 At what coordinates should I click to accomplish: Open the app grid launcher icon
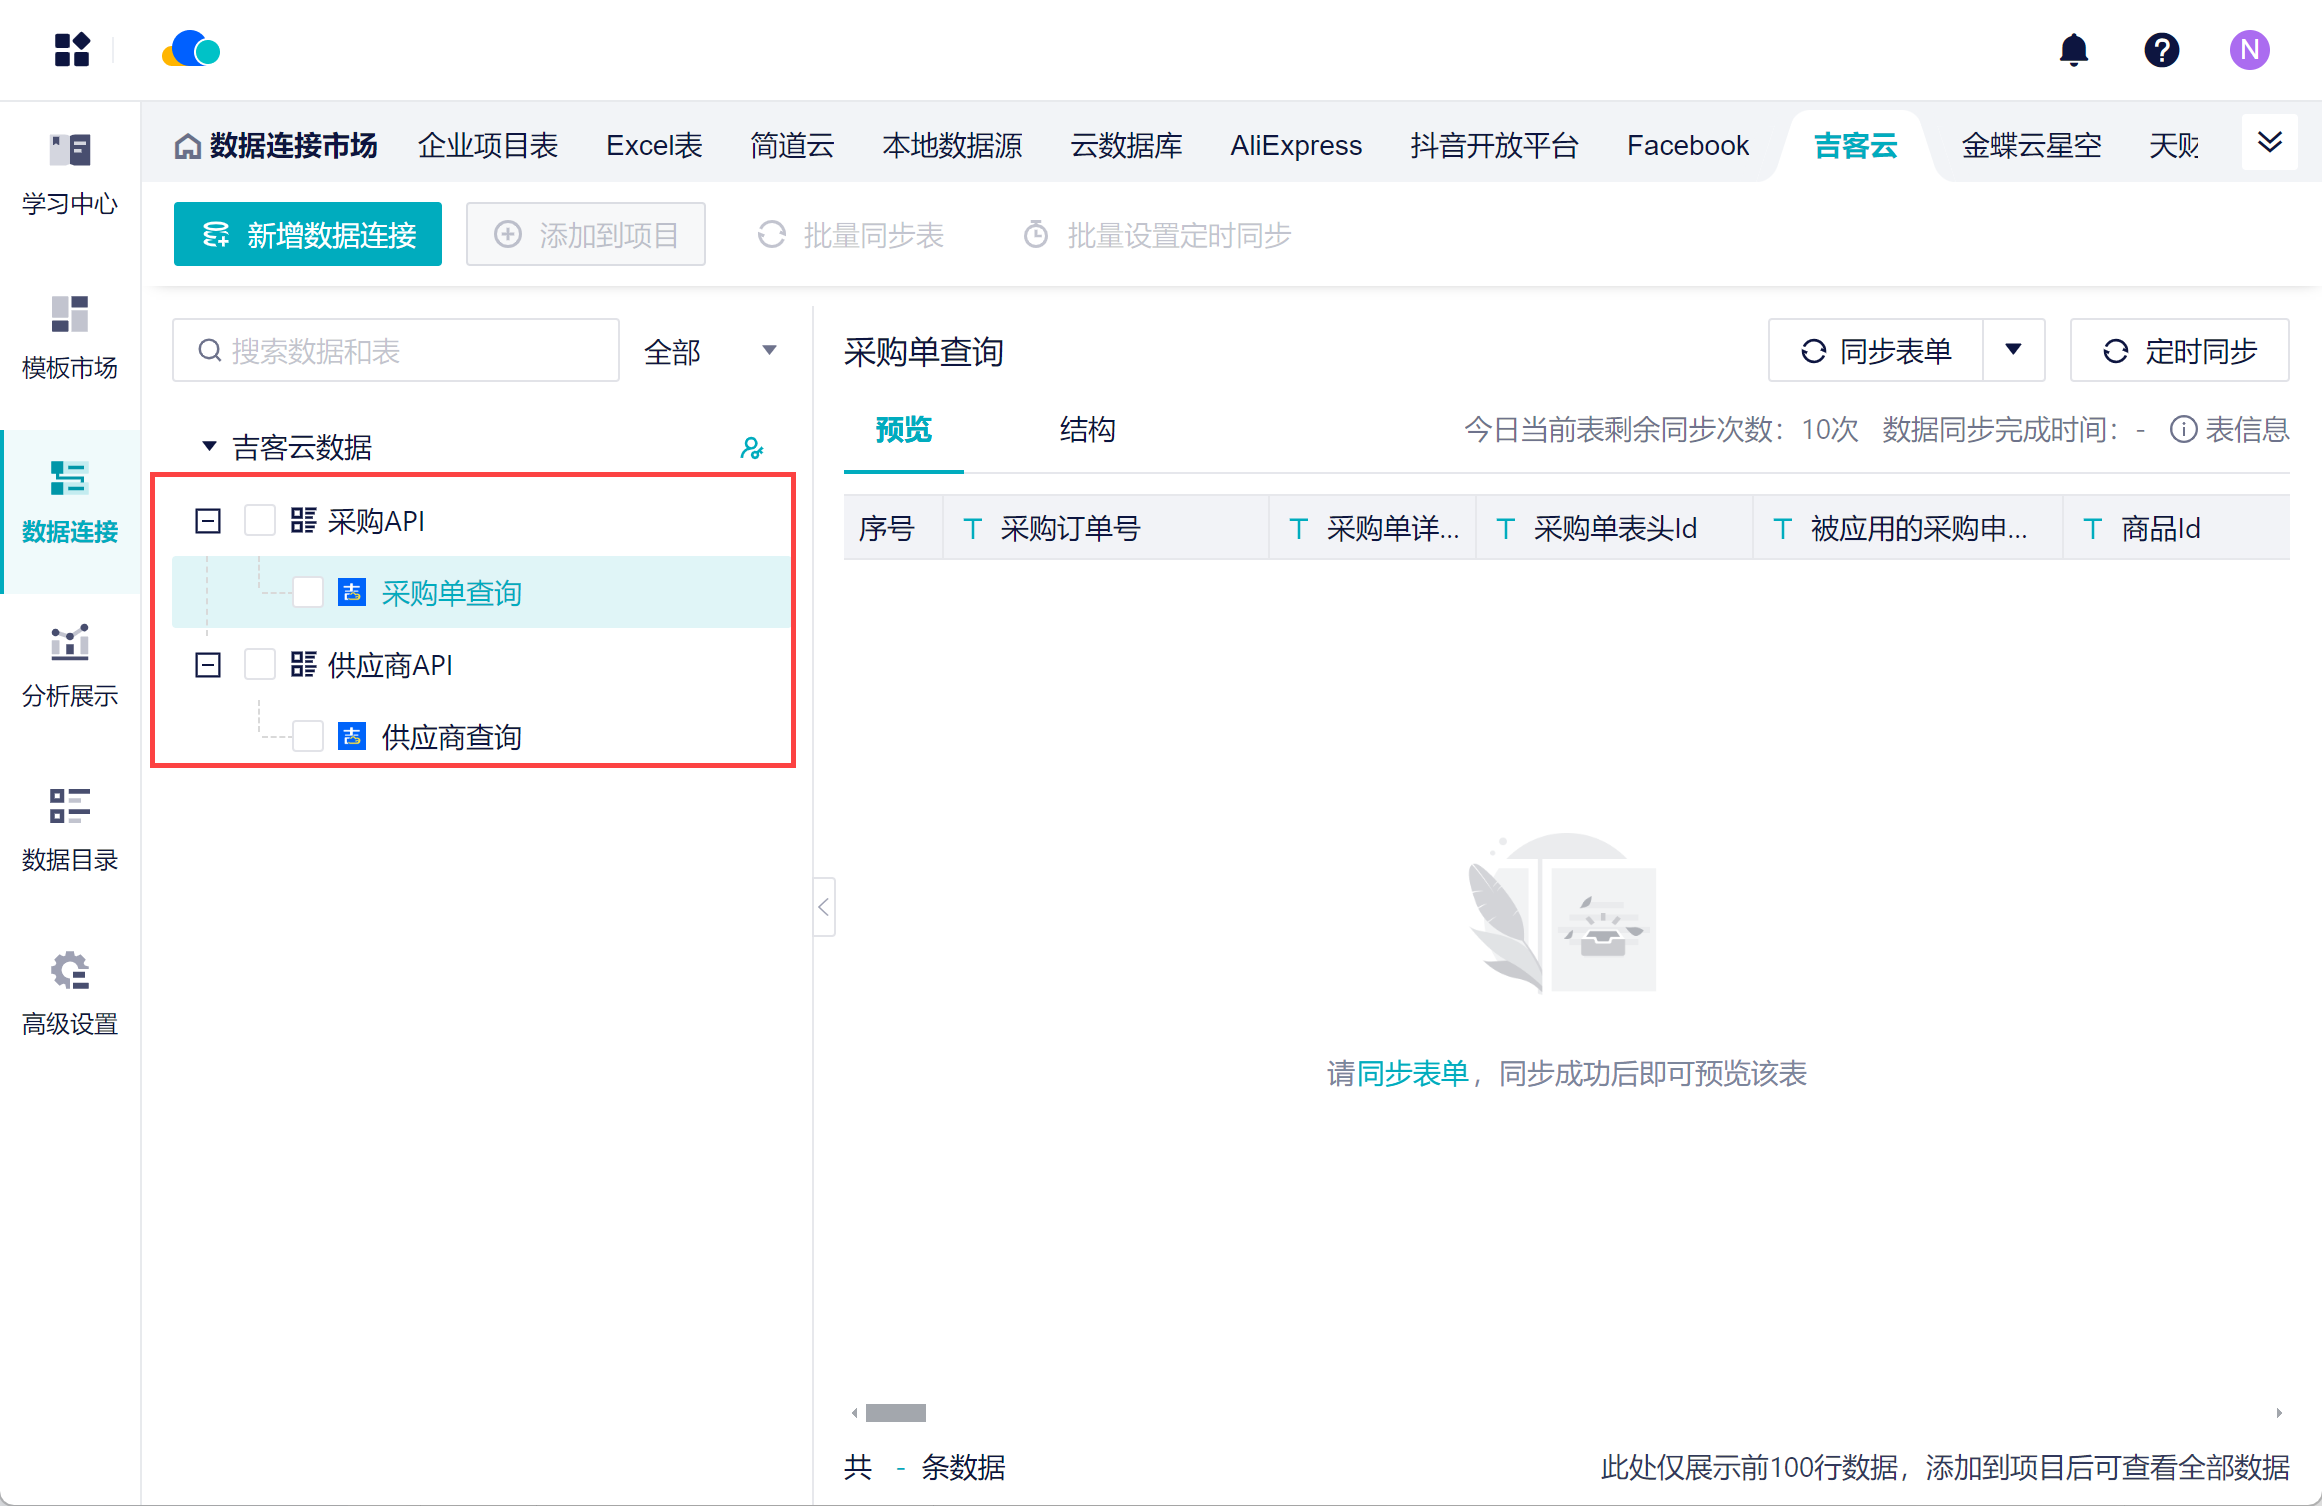pos(72,50)
